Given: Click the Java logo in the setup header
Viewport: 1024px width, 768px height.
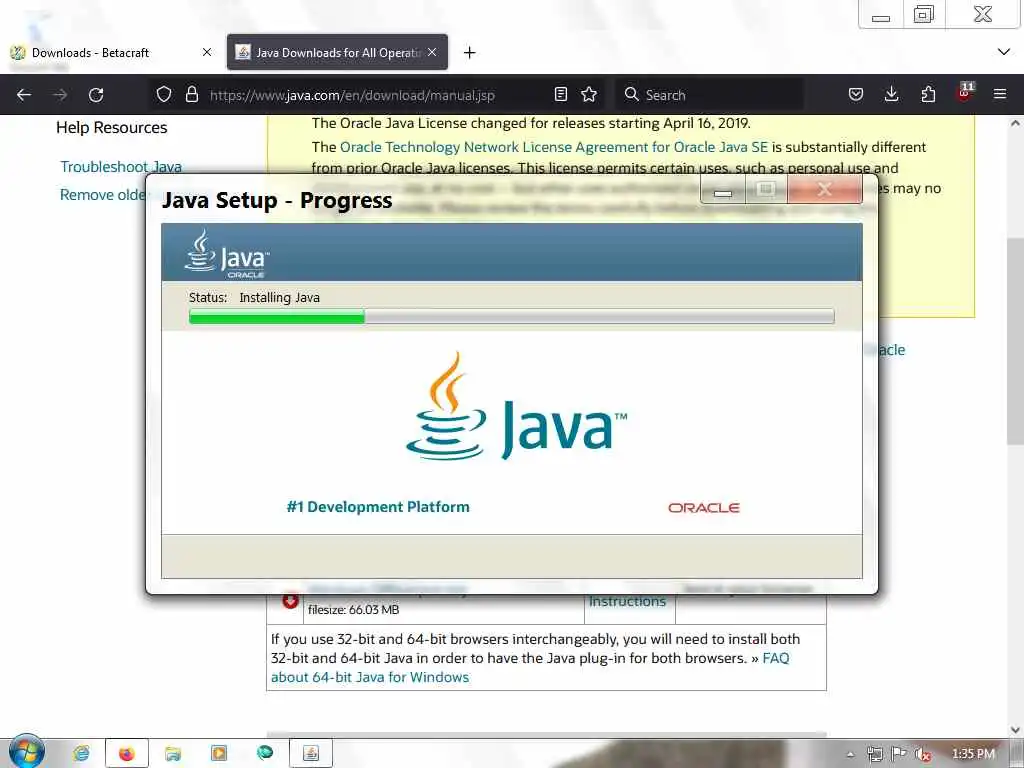Looking at the screenshot, I should tap(227, 253).
